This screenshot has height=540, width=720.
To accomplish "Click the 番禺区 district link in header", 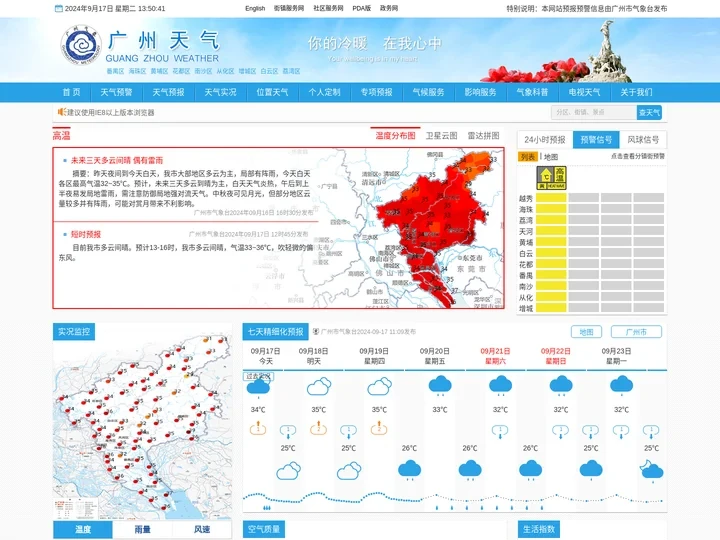I will click(x=115, y=71).
